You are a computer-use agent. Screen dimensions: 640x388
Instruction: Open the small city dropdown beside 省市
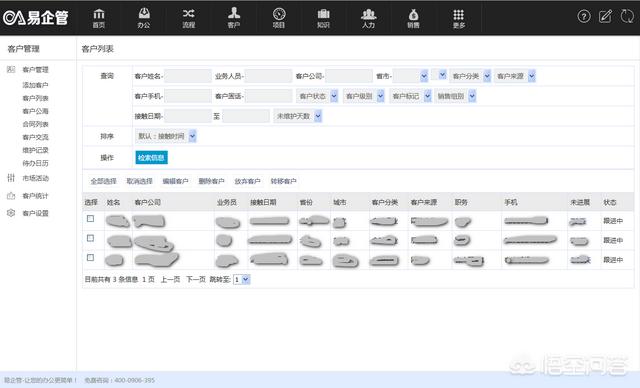click(x=439, y=75)
